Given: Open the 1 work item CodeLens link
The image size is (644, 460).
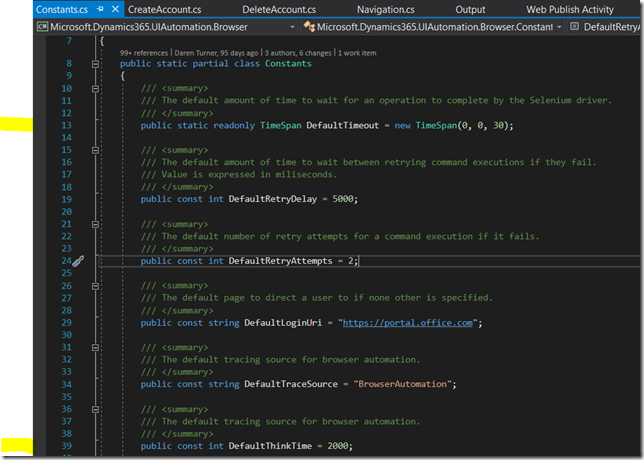Looking at the screenshot, I should pyautogui.click(x=357, y=53).
